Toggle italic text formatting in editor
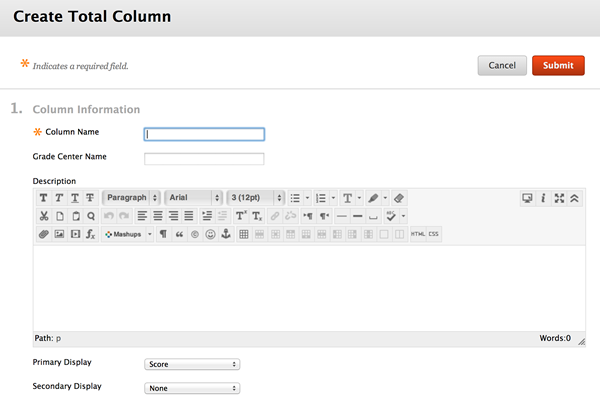Image resolution: width=600 pixels, height=410 pixels. pos(59,198)
